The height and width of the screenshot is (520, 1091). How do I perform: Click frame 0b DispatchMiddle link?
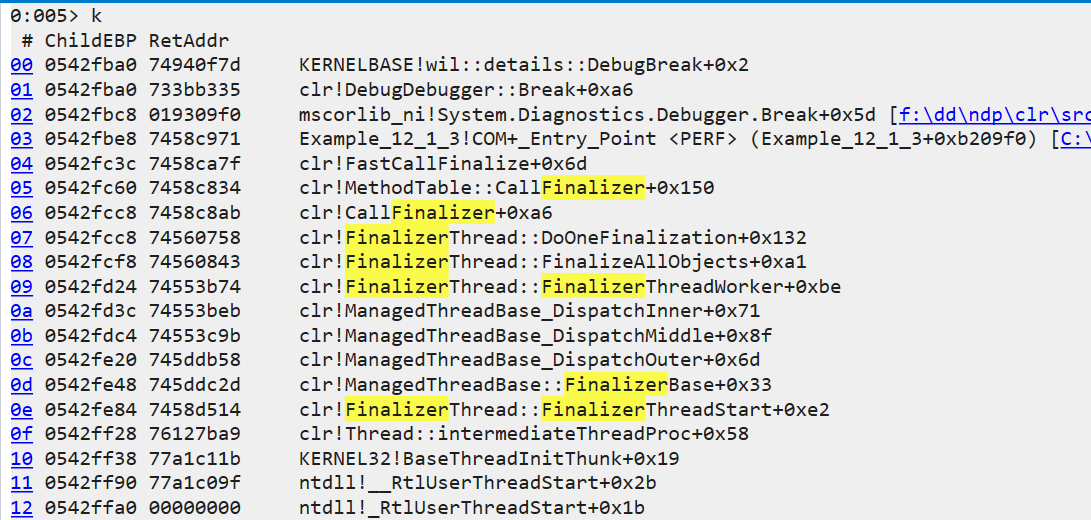[22, 336]
